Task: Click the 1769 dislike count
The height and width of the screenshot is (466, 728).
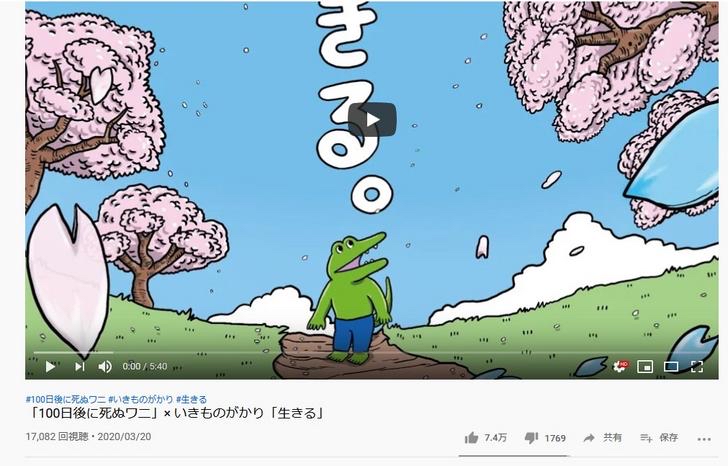Action: [555, 438]
